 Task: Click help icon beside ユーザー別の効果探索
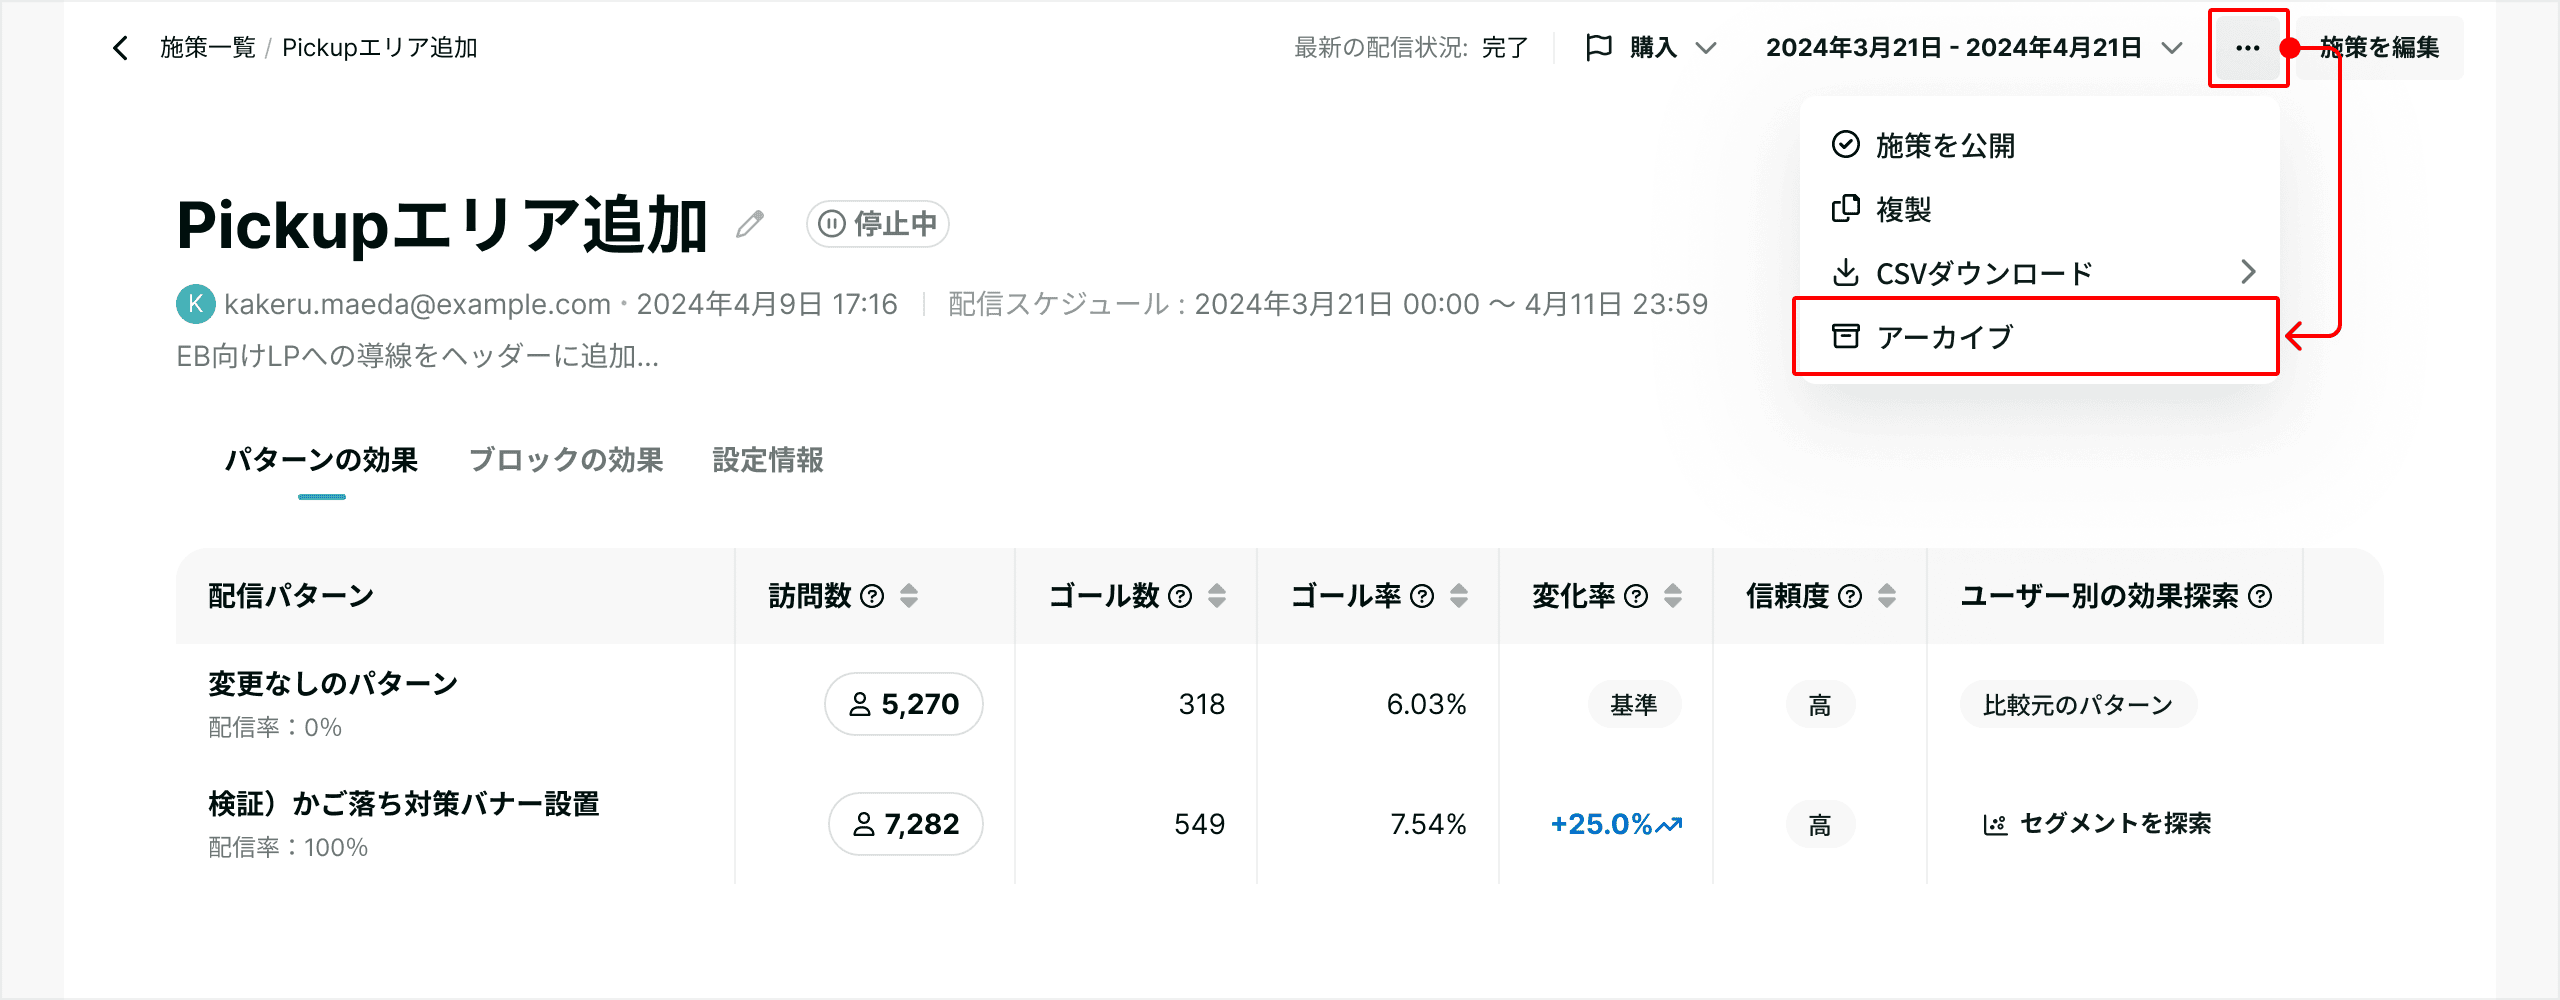coord(2260,596)
